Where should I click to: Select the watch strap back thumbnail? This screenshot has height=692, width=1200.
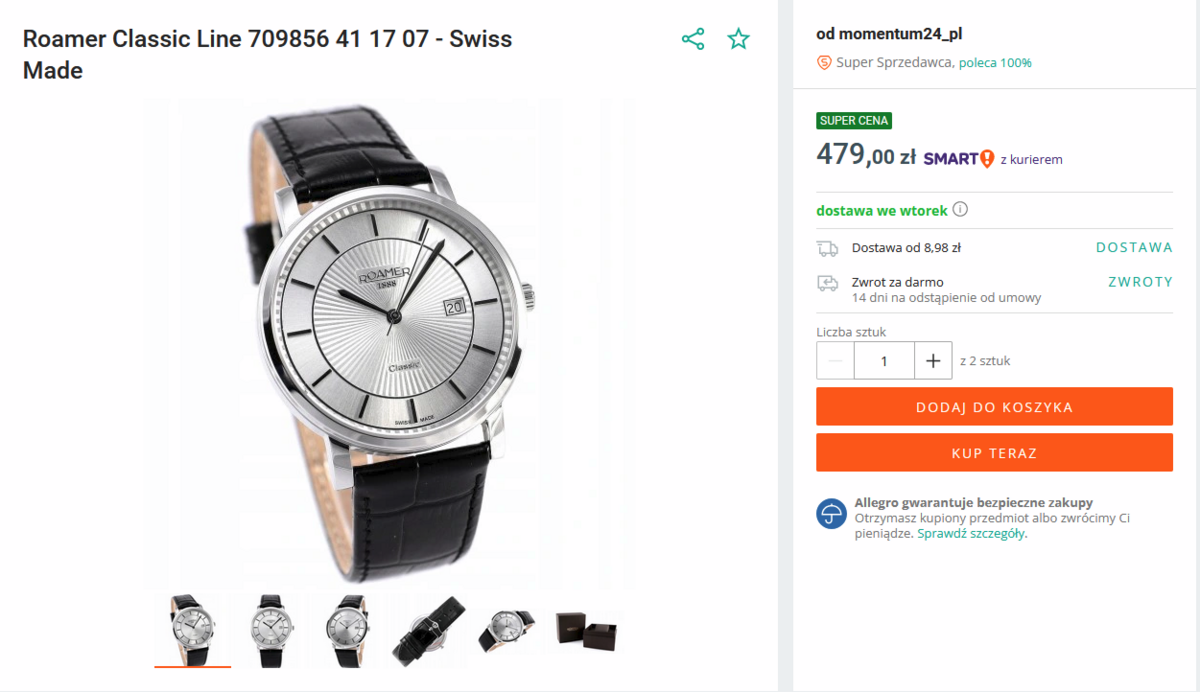coord(429,630)
